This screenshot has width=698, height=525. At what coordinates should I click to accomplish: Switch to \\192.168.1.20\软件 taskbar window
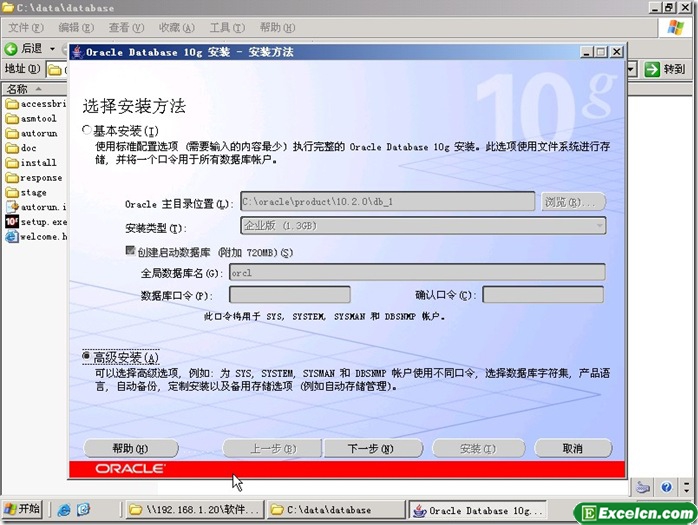coord(194,510)
